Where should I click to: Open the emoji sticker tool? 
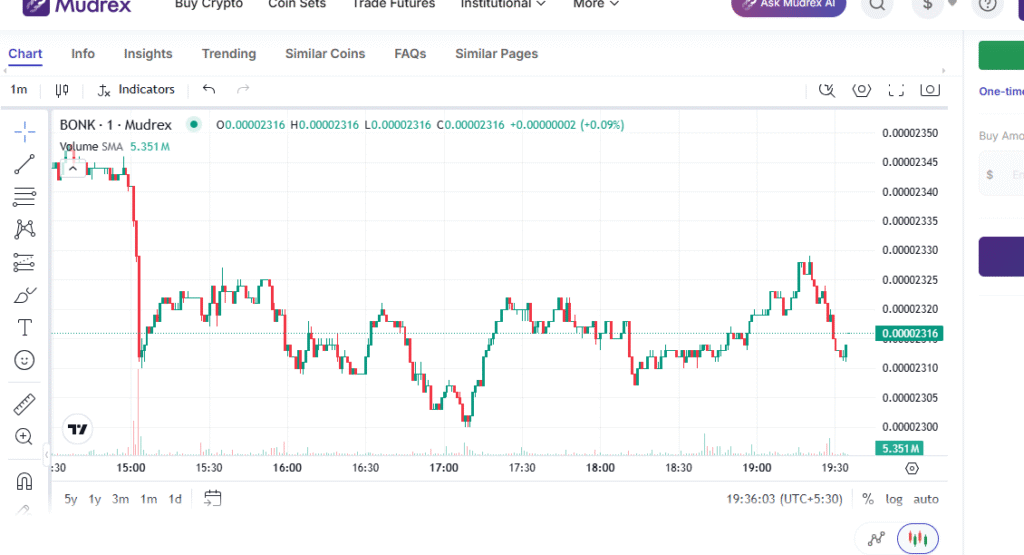coord(25,360)
